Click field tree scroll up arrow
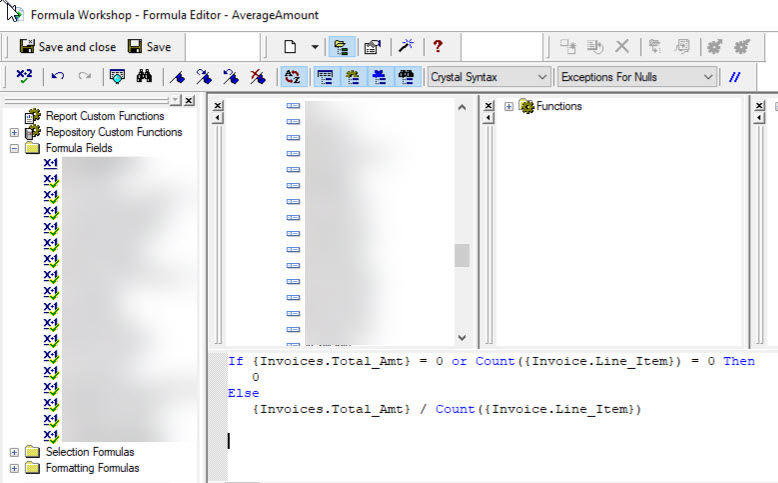 coord(462,107)
